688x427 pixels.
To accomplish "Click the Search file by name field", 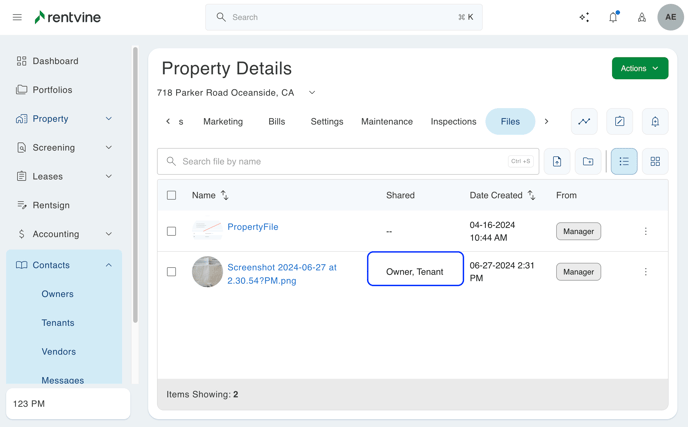I will tap(340, 161).
